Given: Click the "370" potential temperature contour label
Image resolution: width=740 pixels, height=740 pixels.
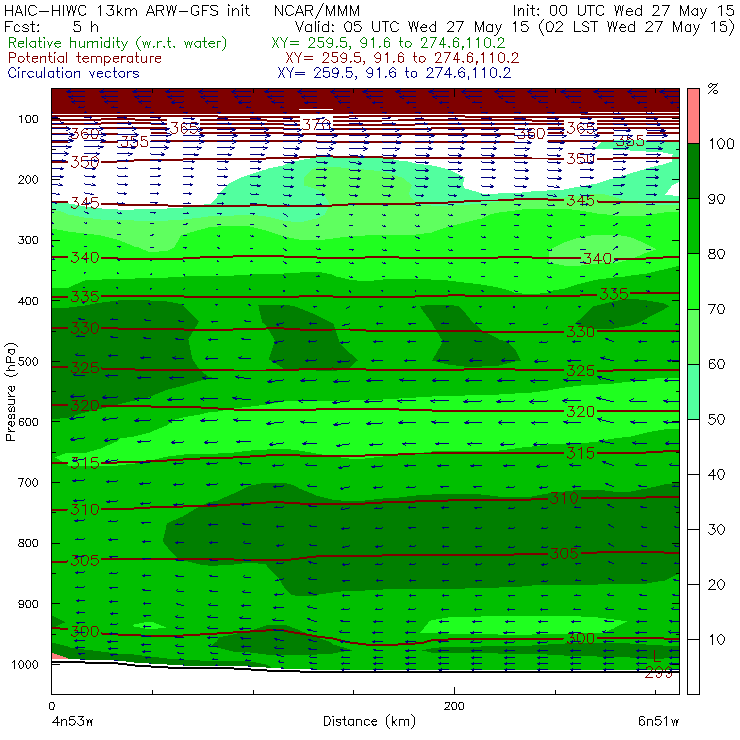Looking at the screenshot, I should click(316, 125).
